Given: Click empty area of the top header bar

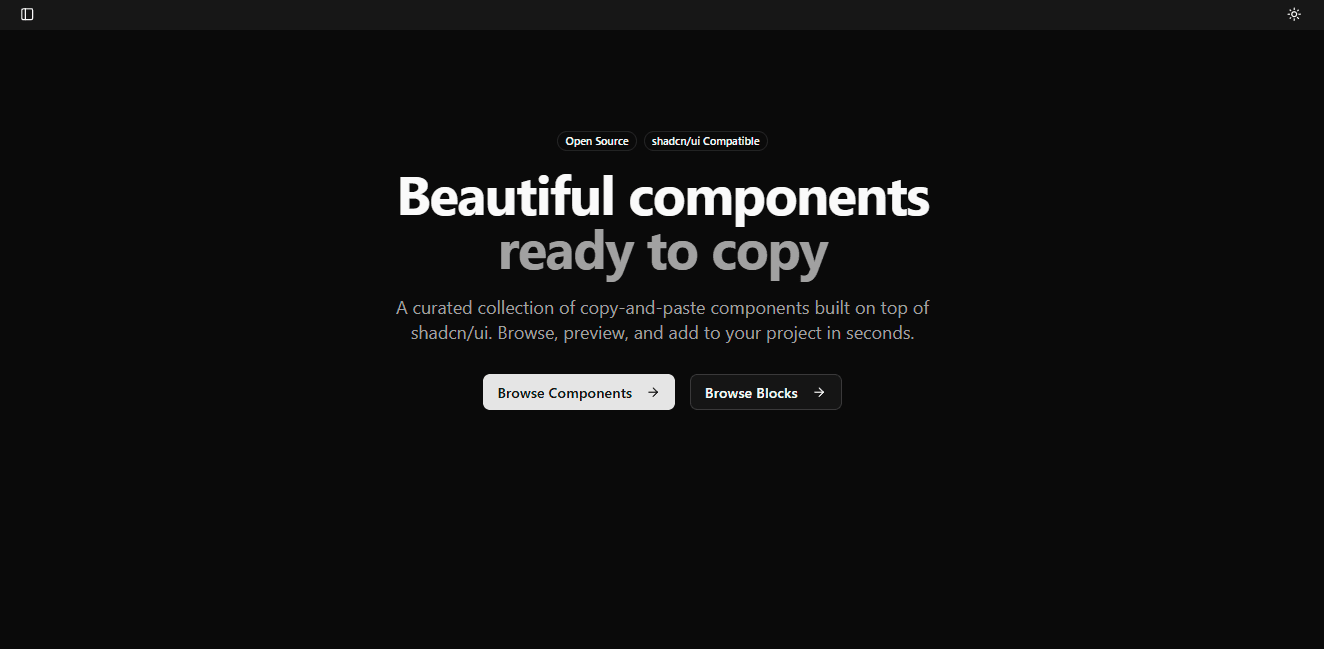Looking at the screenshot, I should coord(660,14).
